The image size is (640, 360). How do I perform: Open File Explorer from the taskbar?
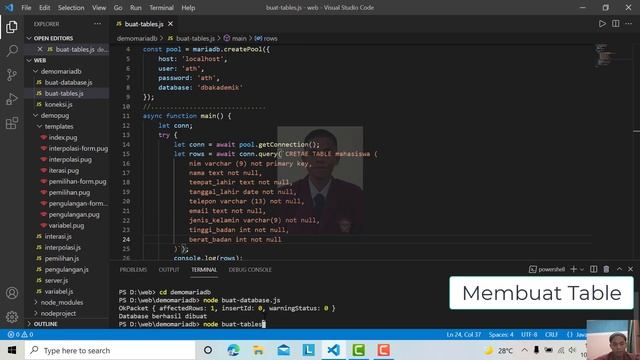coord(258,350)
